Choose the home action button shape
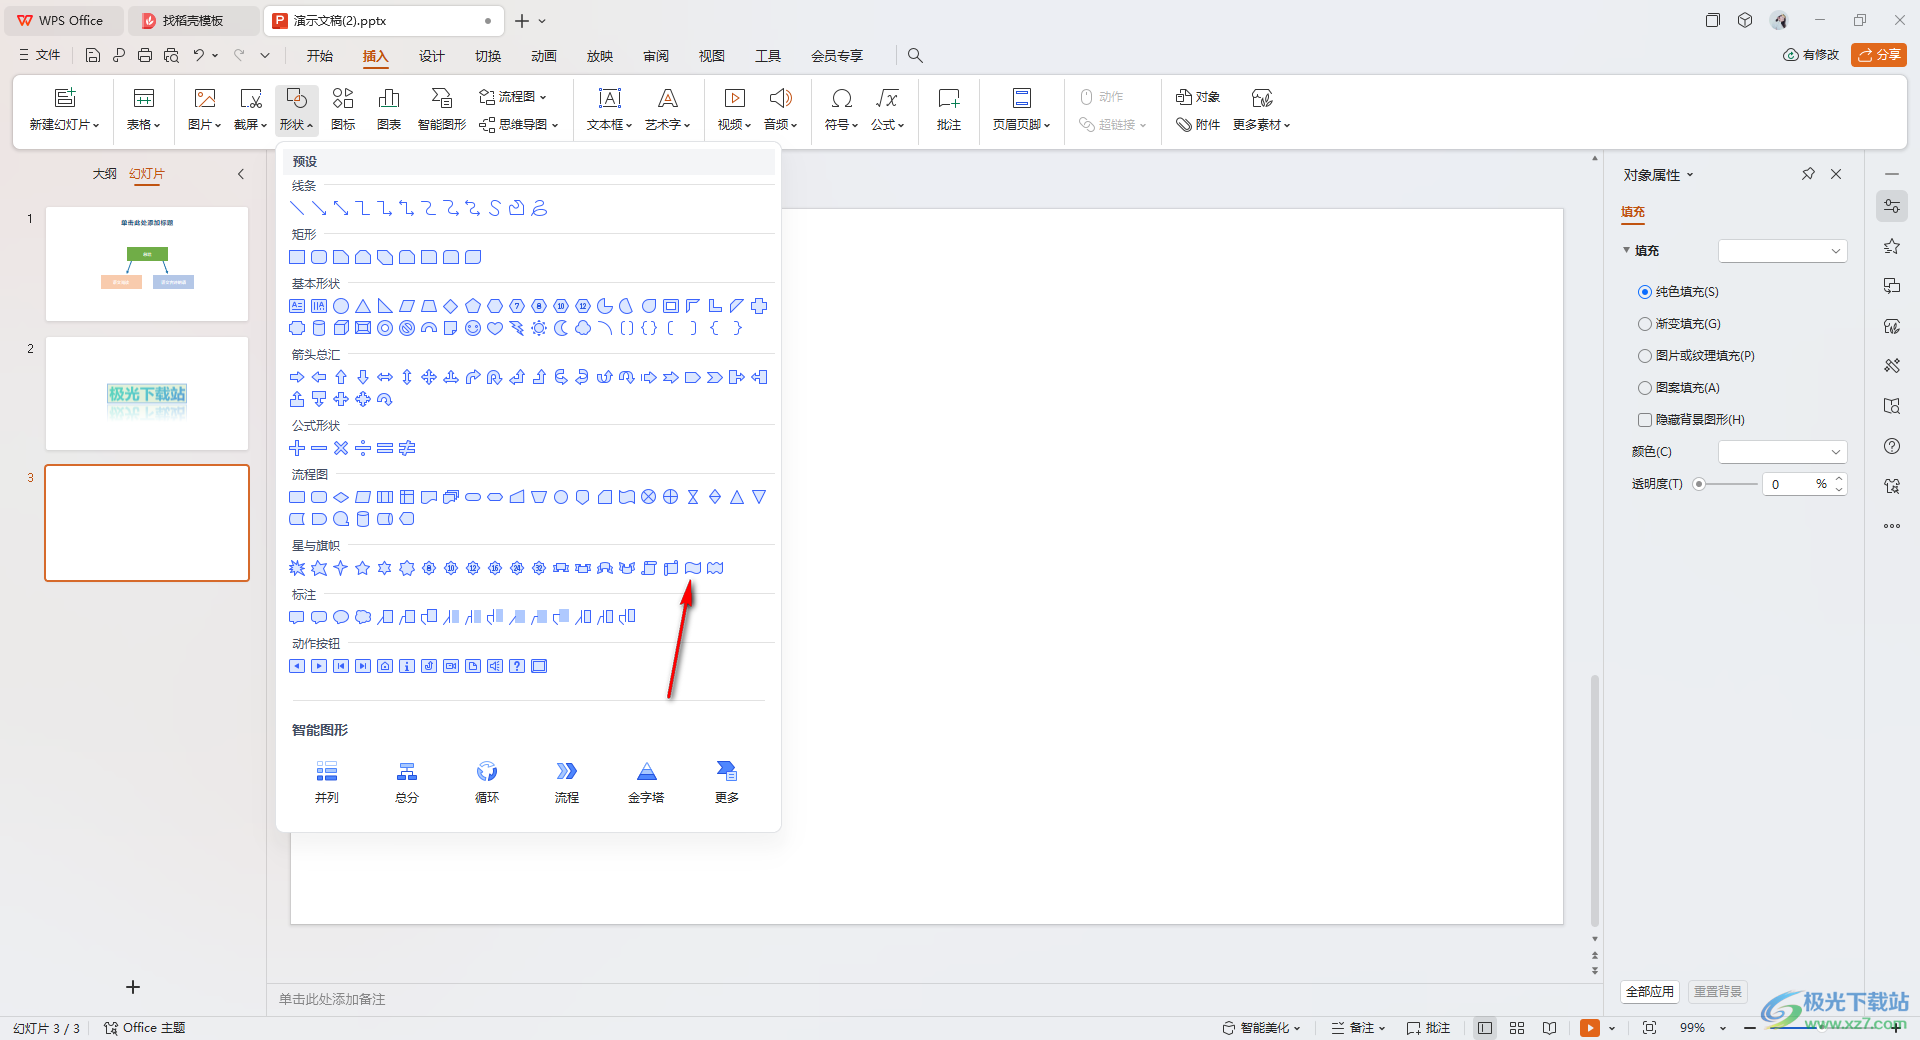Image resolution: width=1920 pixels, height=1040 pixels. pyautogui.click(x=385, y=666)
